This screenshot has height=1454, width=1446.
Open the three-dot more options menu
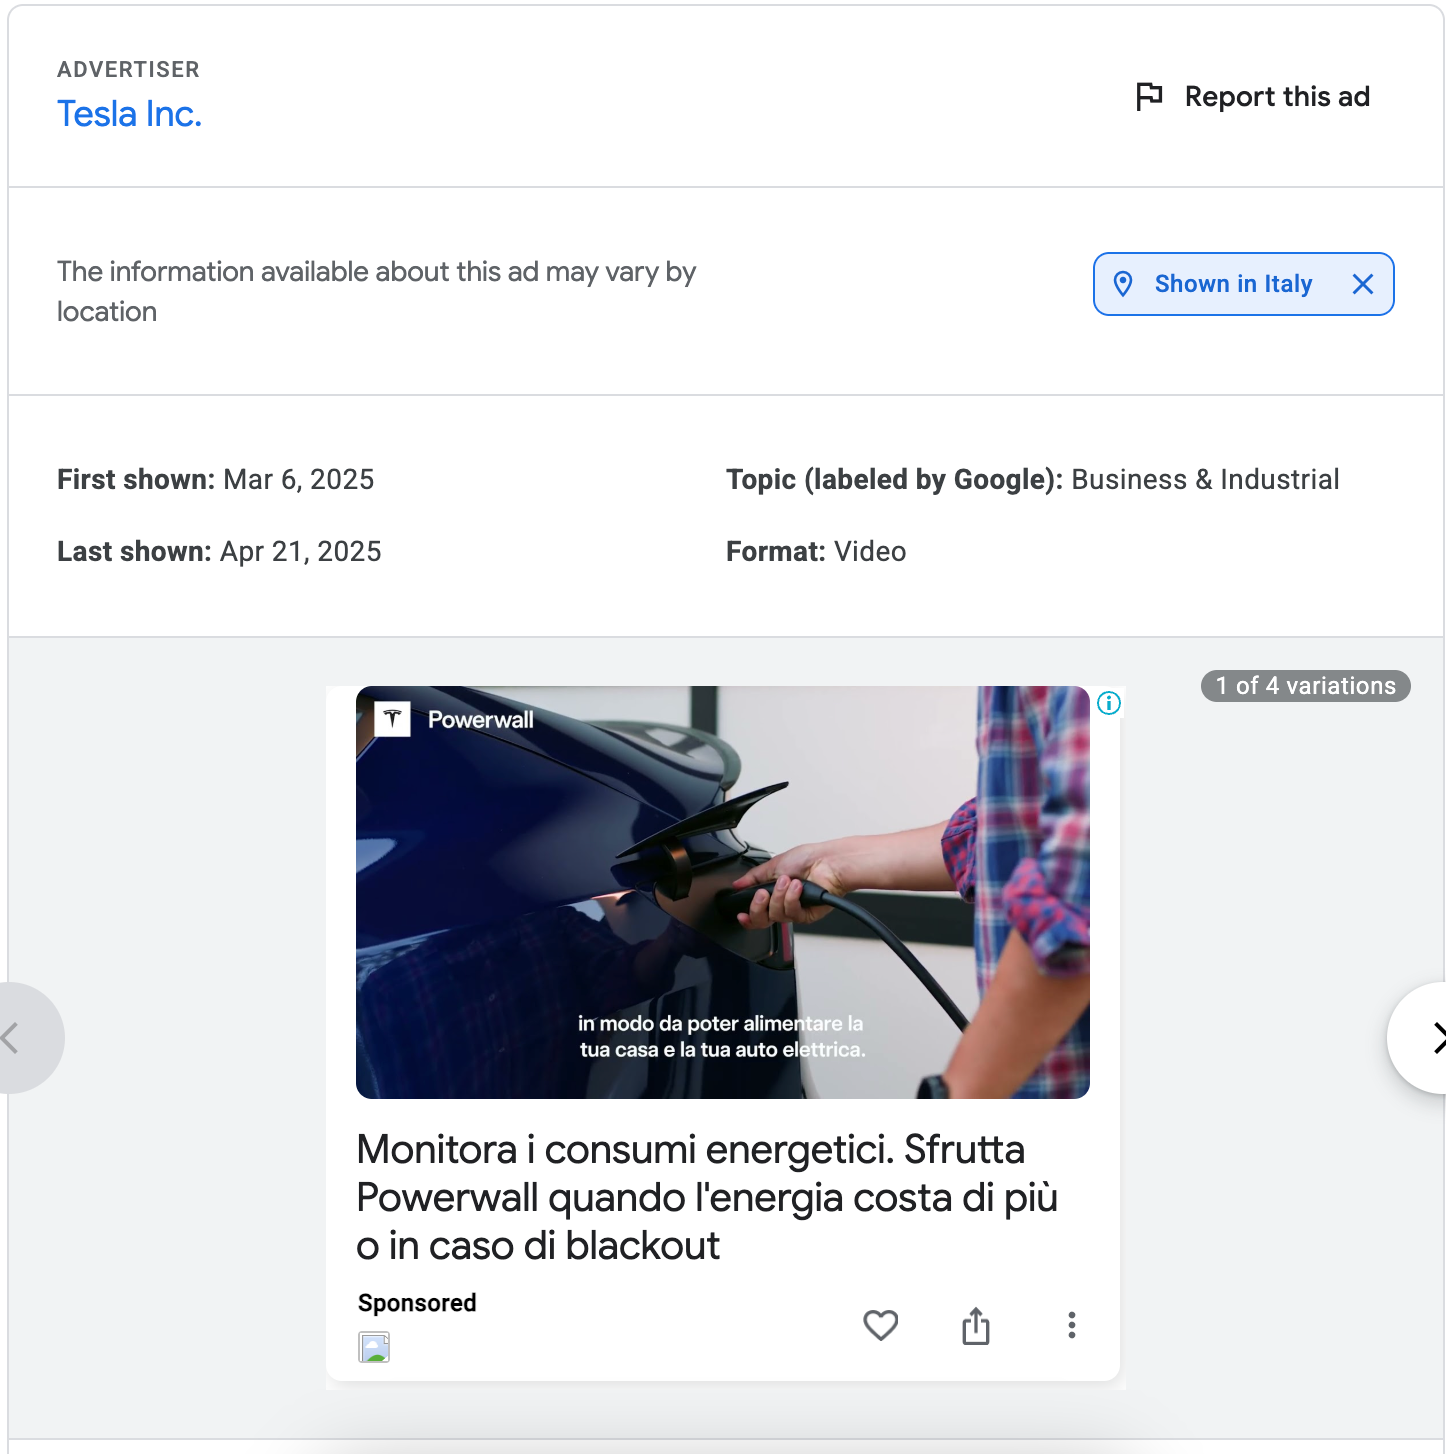coord(1071,1325)
